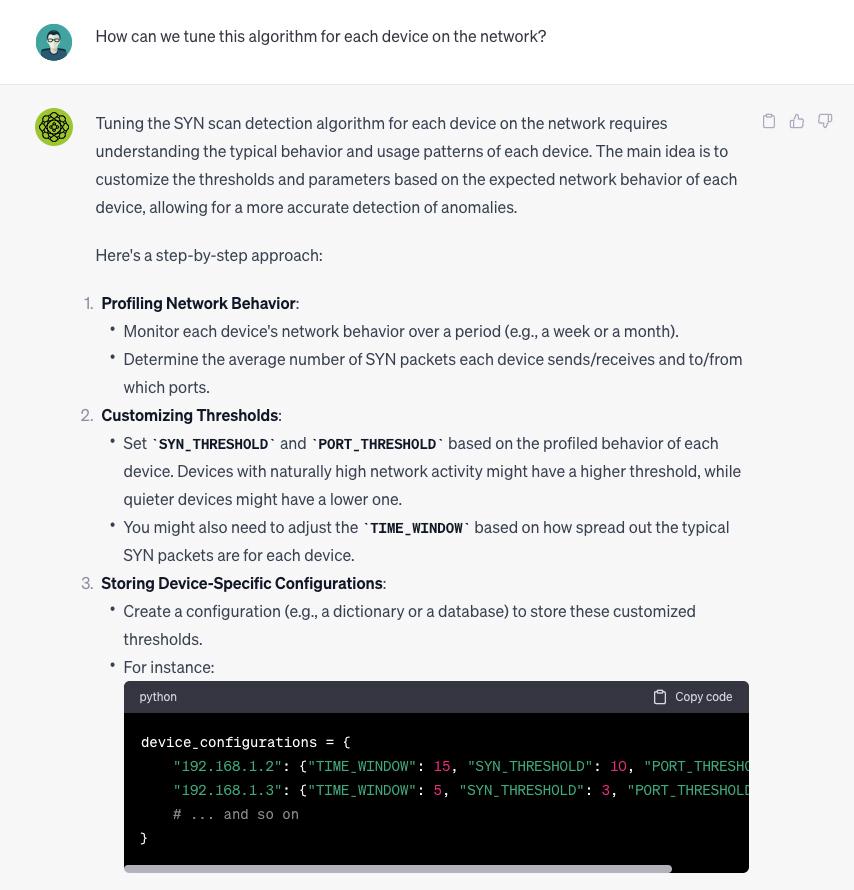
Task: Click the device_configurations variable name
Action: pos(229,743)
